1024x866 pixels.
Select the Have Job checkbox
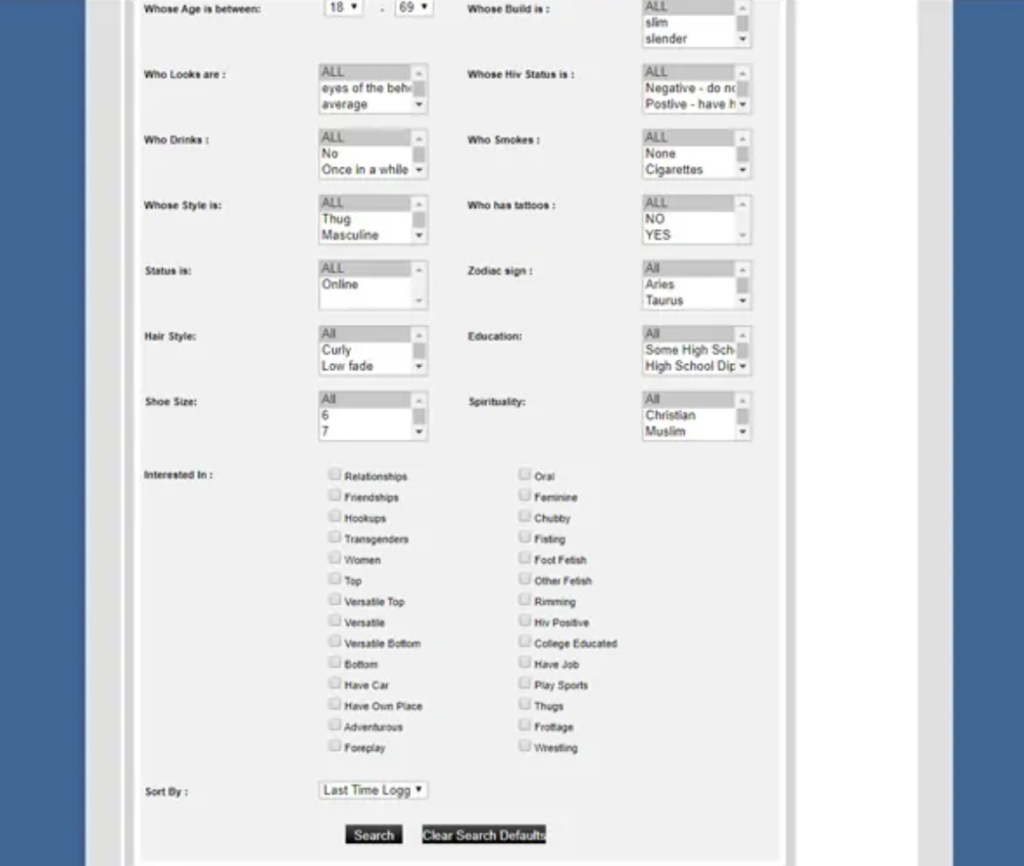click(x=525, y=663)
